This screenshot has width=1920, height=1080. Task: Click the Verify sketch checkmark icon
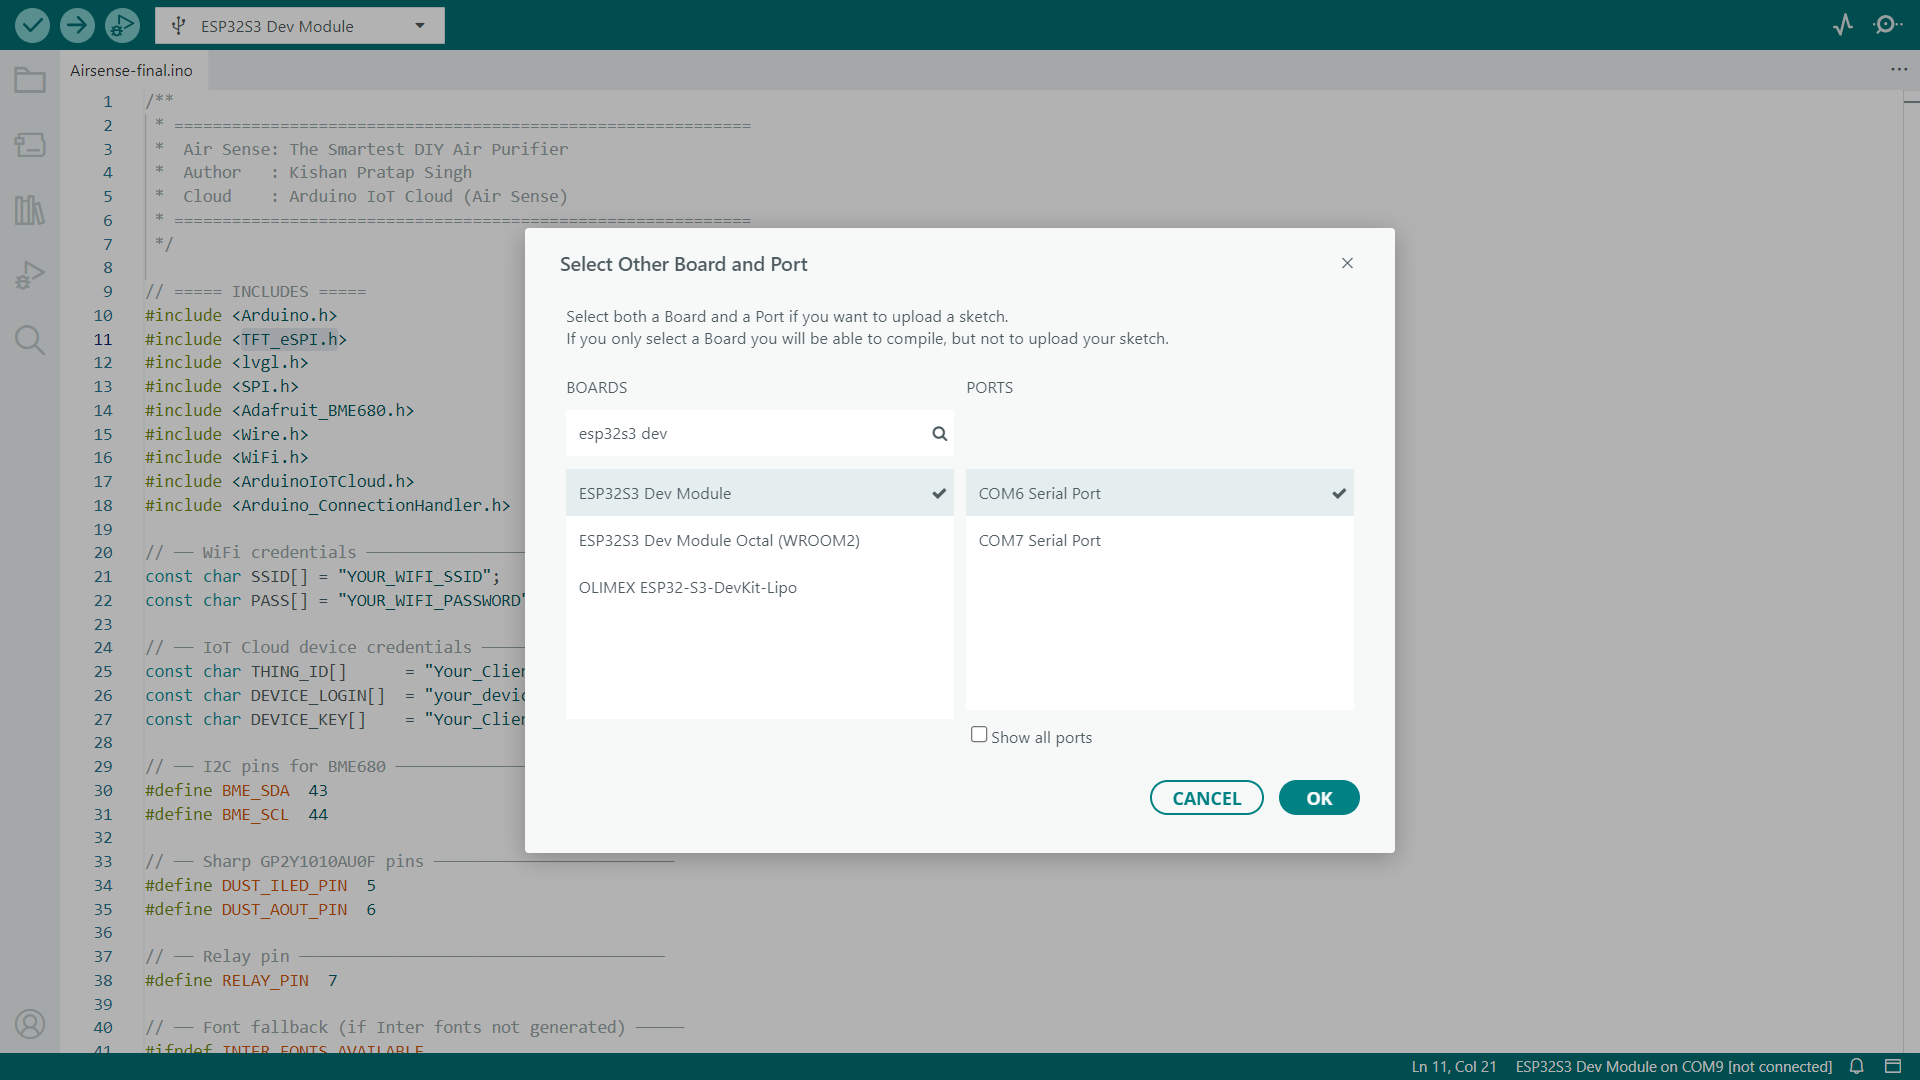(x=32, y=25)
